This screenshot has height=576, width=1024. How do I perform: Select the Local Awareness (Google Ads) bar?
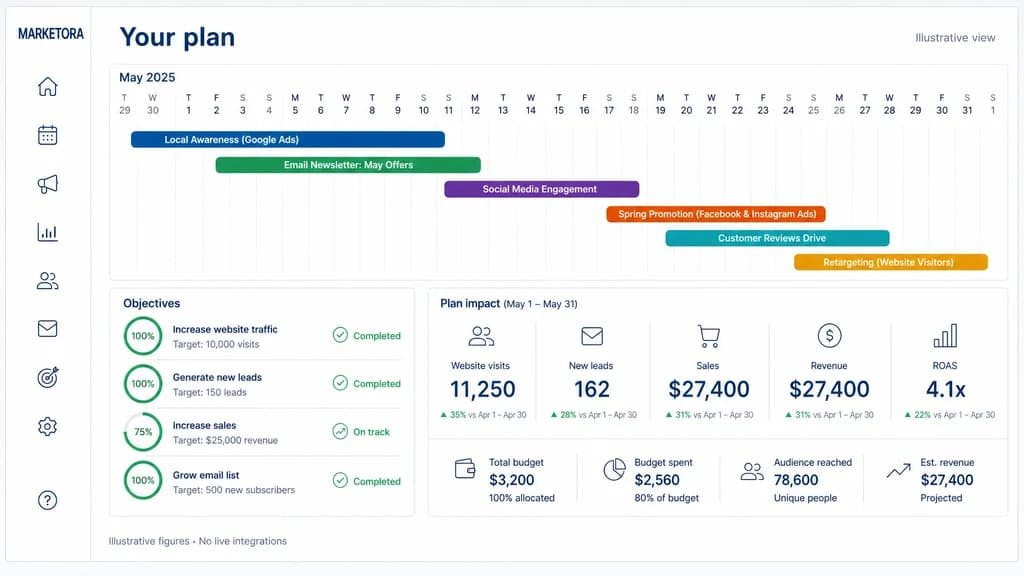(288, 140)
